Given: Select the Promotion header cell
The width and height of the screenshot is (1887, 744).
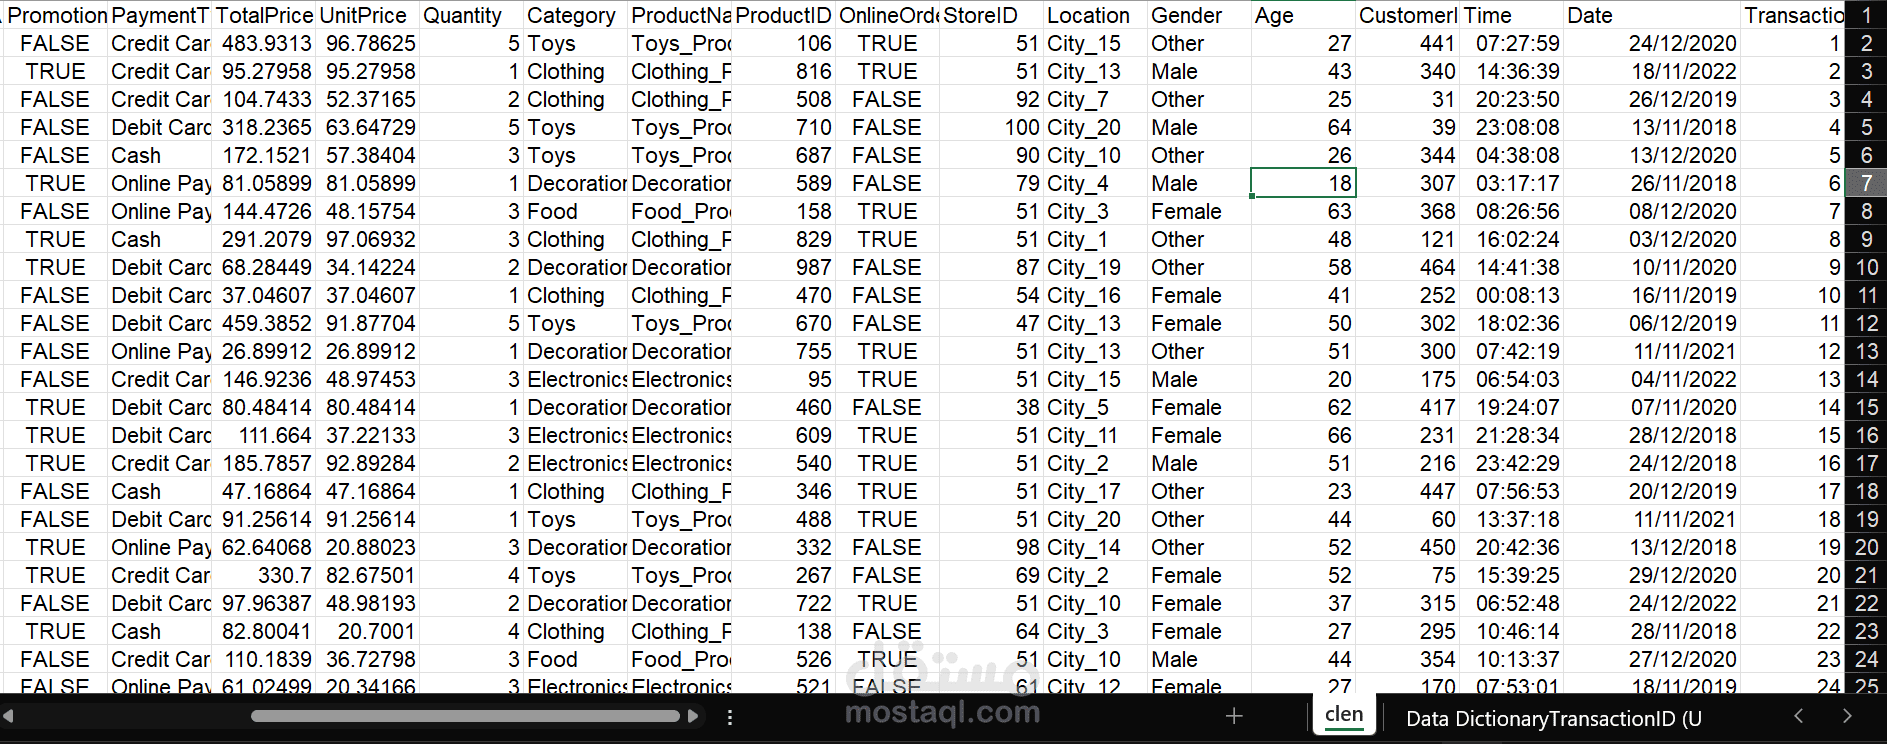Looking at the screenshot, I should [55, 16].
